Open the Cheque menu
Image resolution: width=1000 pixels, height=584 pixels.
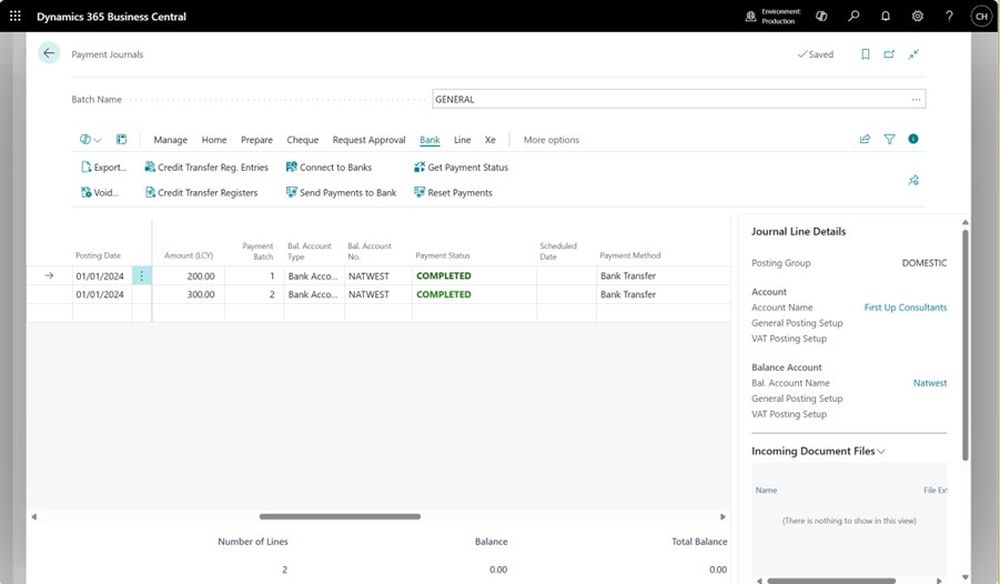pos(302,140)
